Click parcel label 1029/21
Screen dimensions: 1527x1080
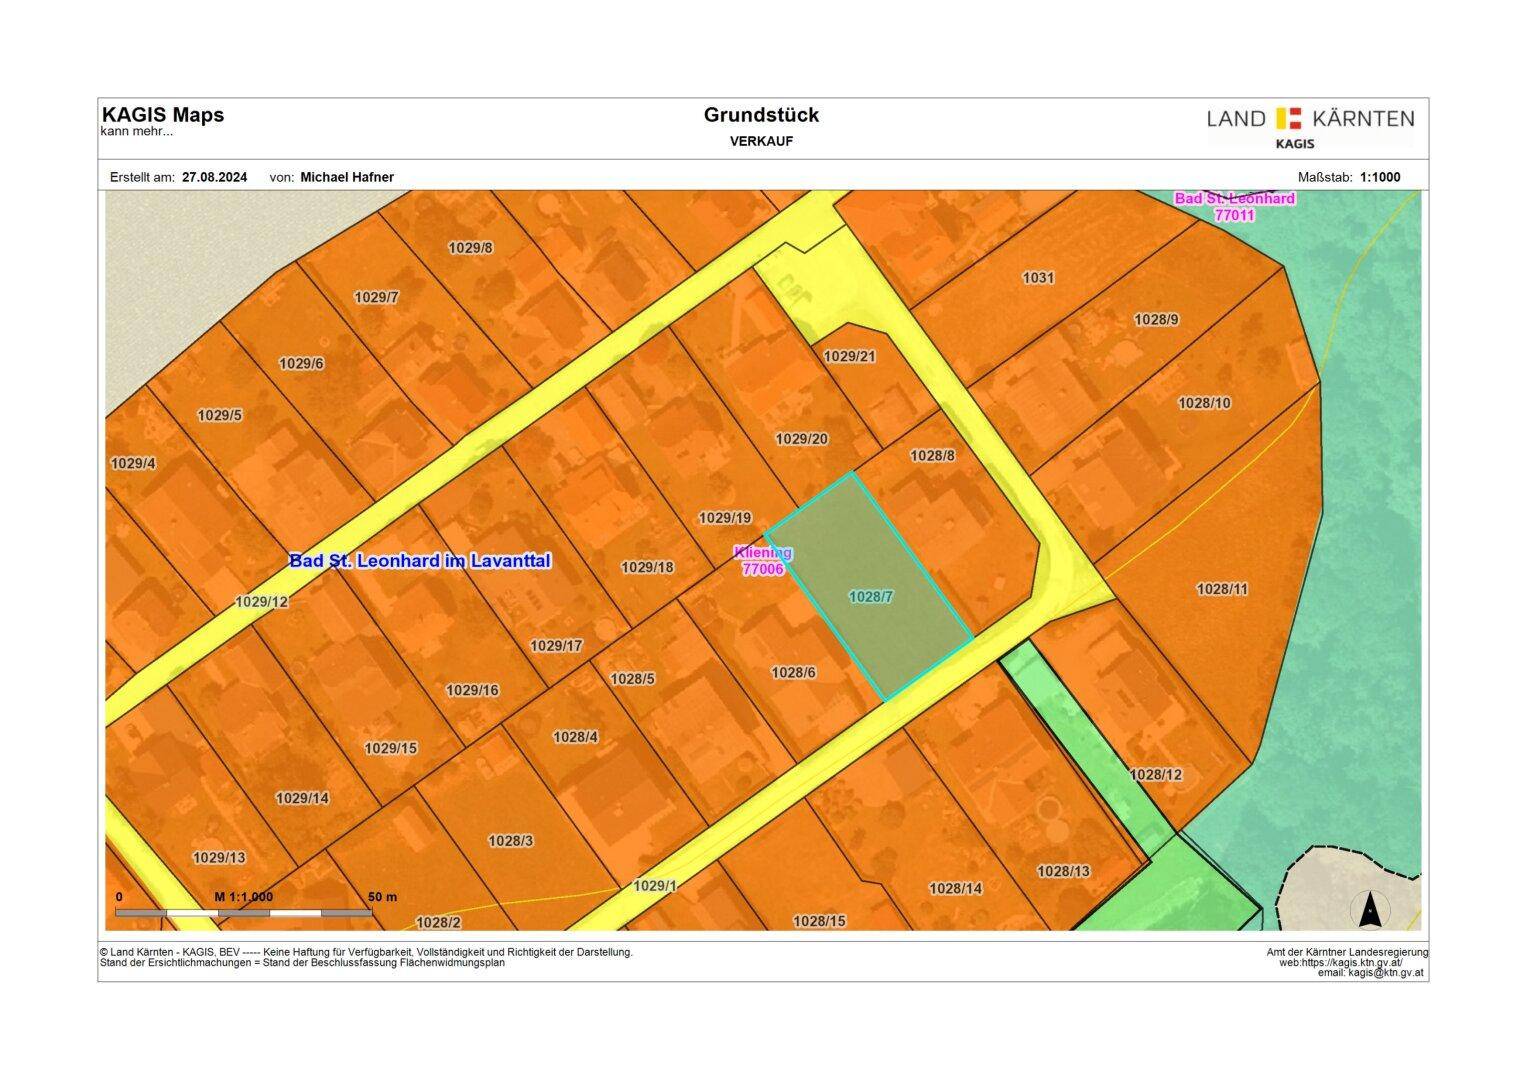pos(849,356)
